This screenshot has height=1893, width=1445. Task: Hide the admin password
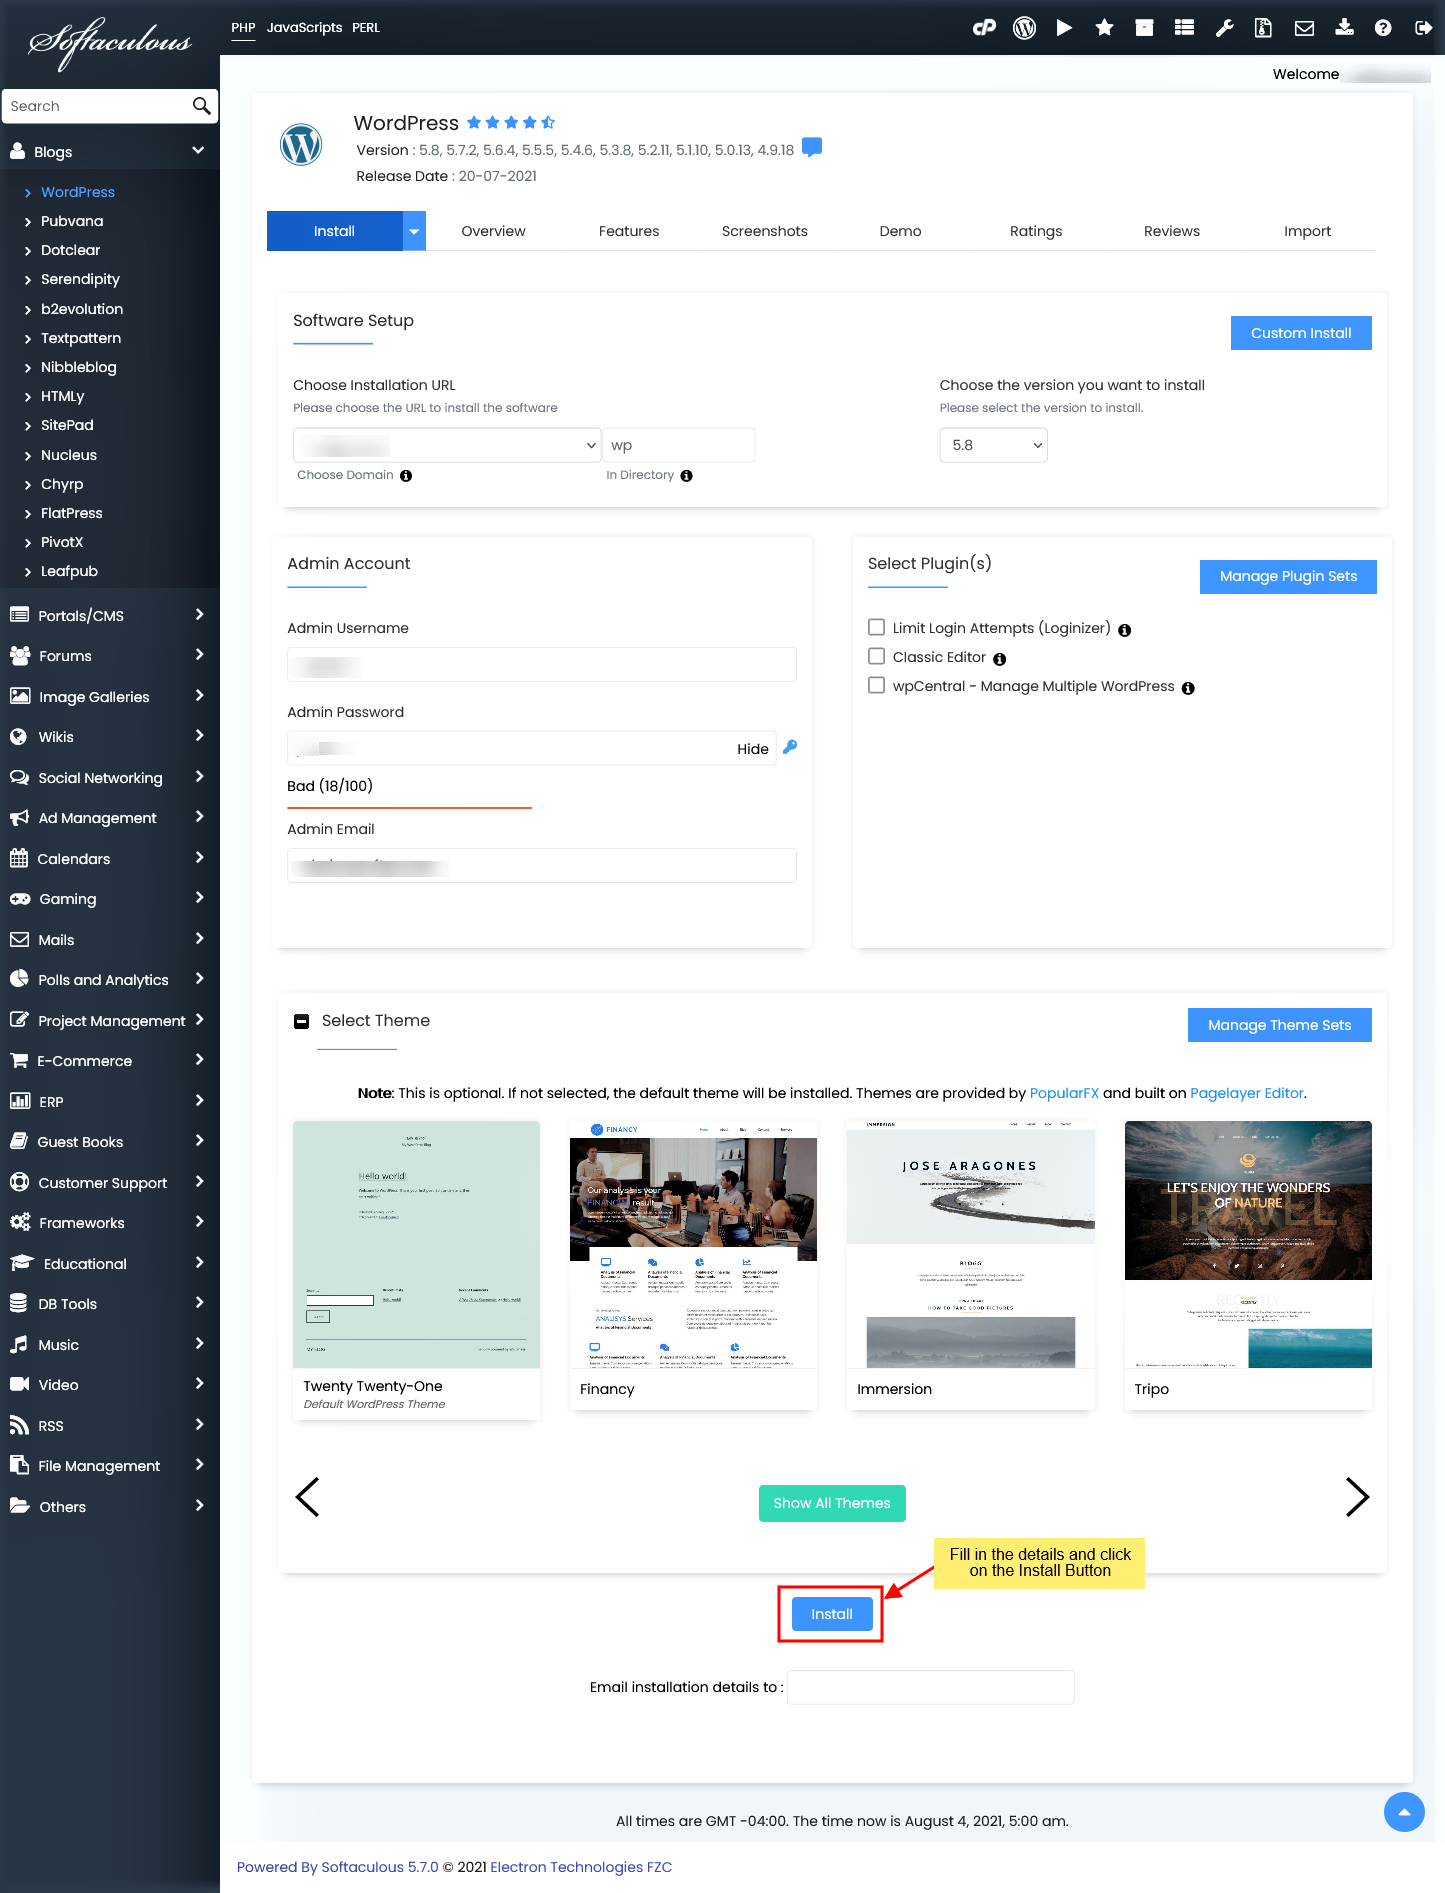(753, 749)
